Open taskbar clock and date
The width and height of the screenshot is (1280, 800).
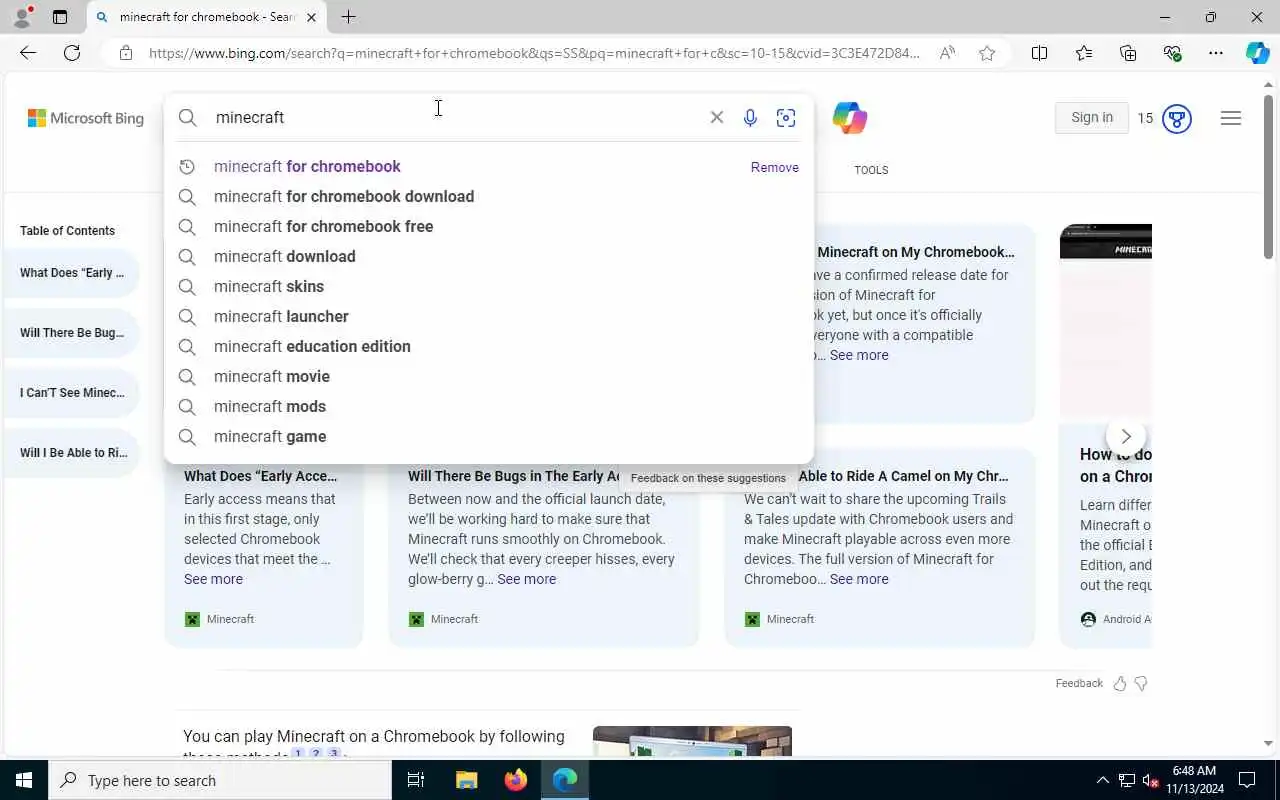point(1194,780)
